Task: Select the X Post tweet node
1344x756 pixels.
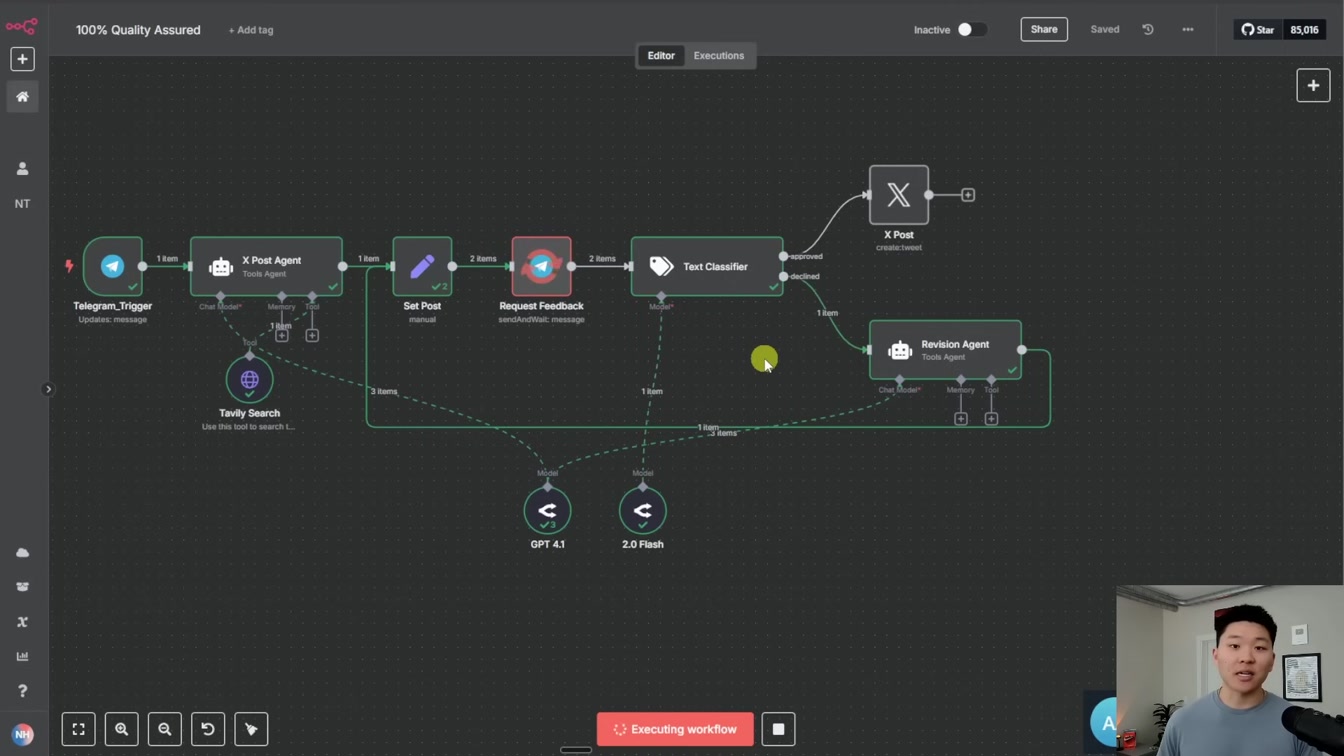Action: tap(899, 195)
